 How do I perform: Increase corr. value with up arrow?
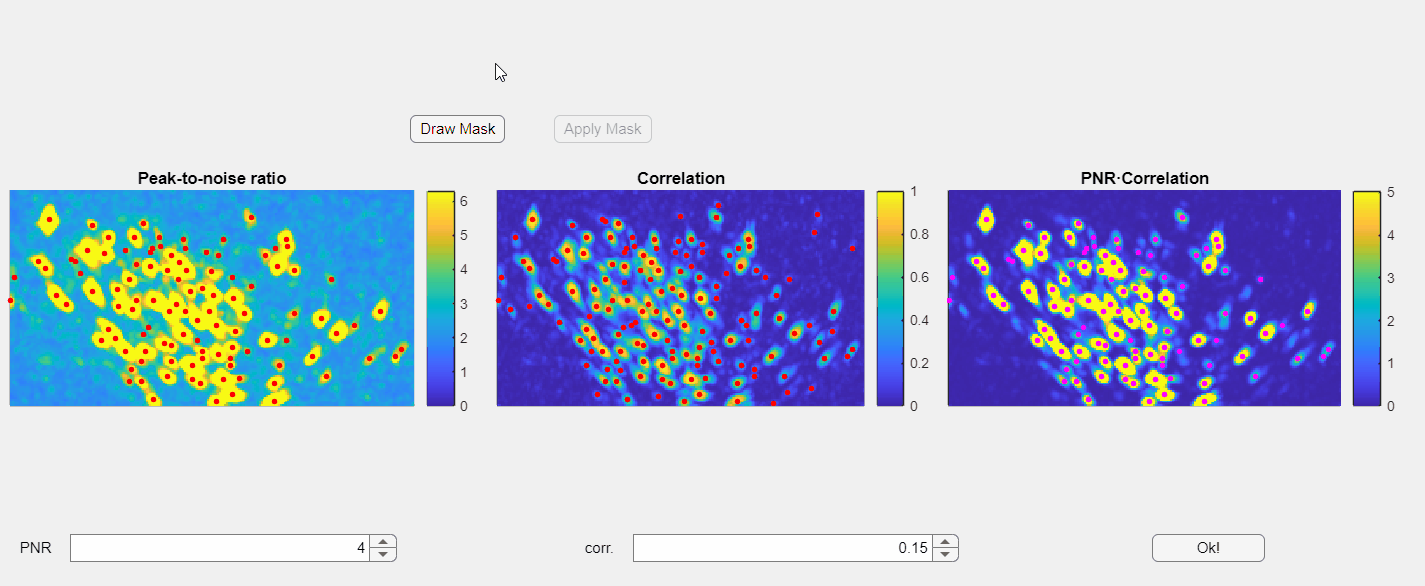(945, 541)
